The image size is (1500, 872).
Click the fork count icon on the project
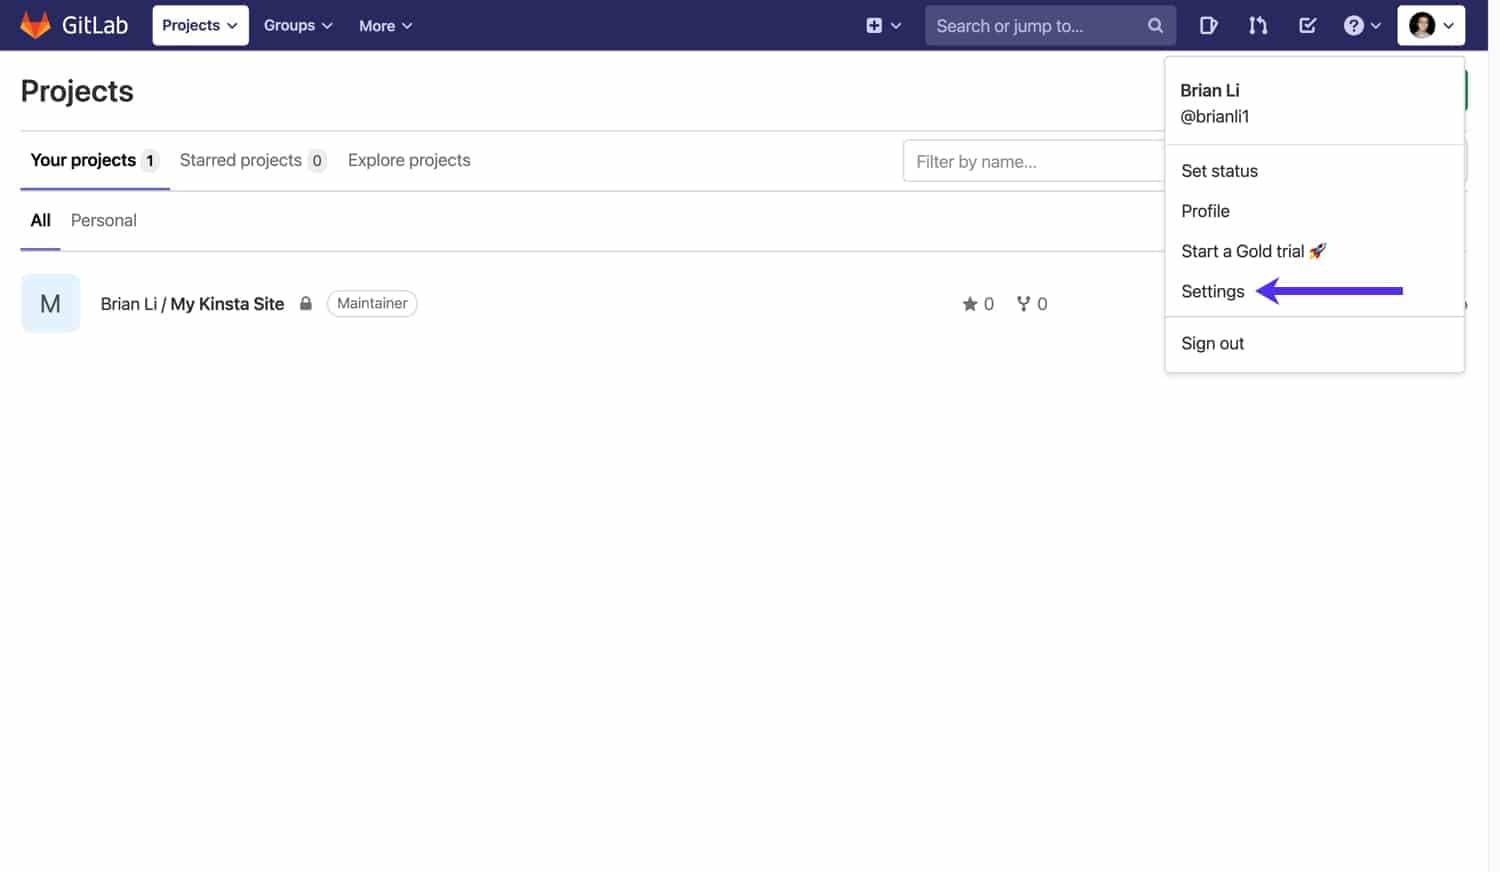coord(1023,303)
